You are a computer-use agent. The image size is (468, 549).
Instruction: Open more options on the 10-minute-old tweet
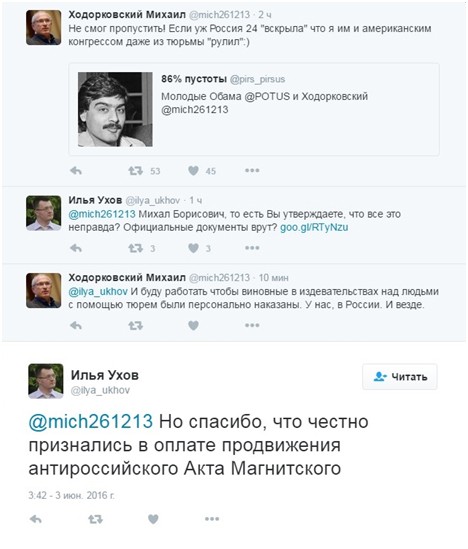(x=252, y=325)
